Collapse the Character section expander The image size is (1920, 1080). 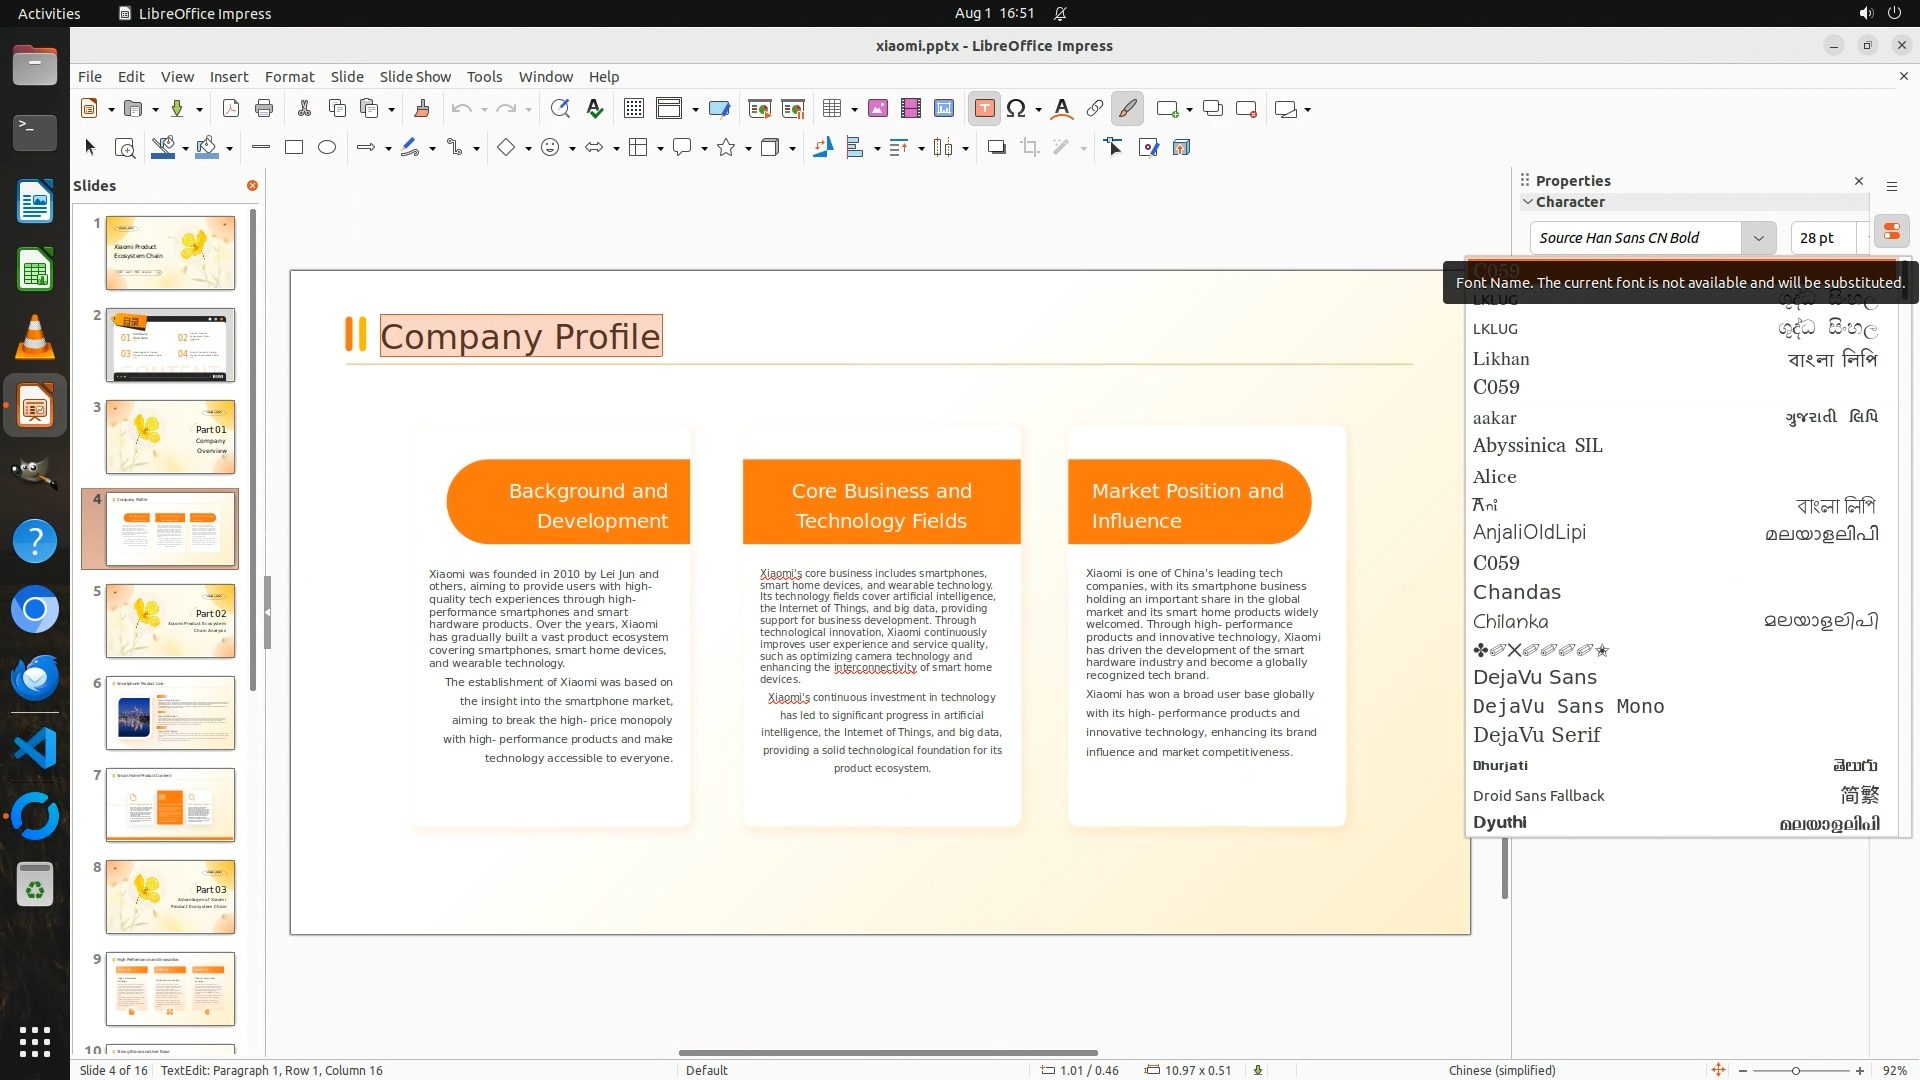coord(1528,202)
